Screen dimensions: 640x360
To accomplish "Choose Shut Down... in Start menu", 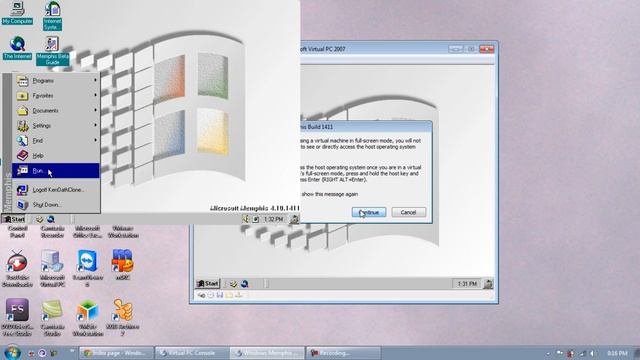I will point(56,204).
